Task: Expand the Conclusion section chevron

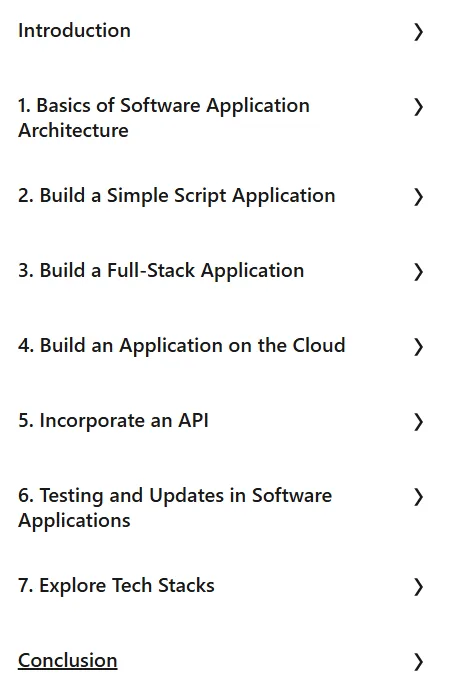Action: click(418, 662)
